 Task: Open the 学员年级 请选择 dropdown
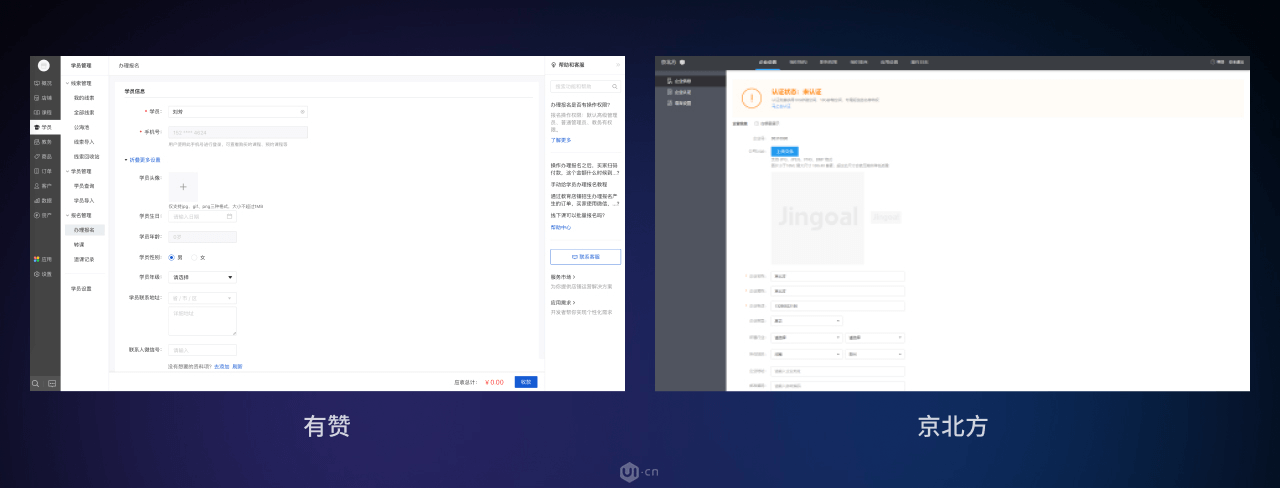point(202,277)
